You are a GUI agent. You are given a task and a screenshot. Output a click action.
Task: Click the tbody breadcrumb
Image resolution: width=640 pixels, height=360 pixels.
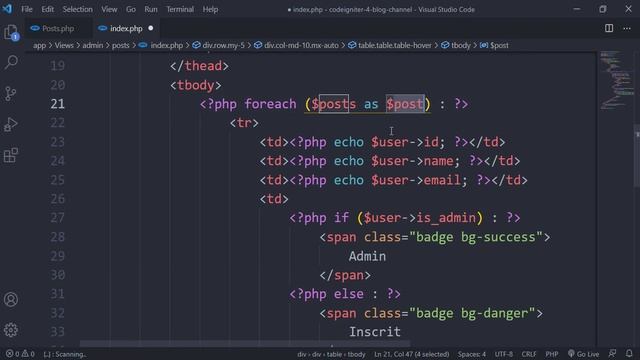(456, 45)
